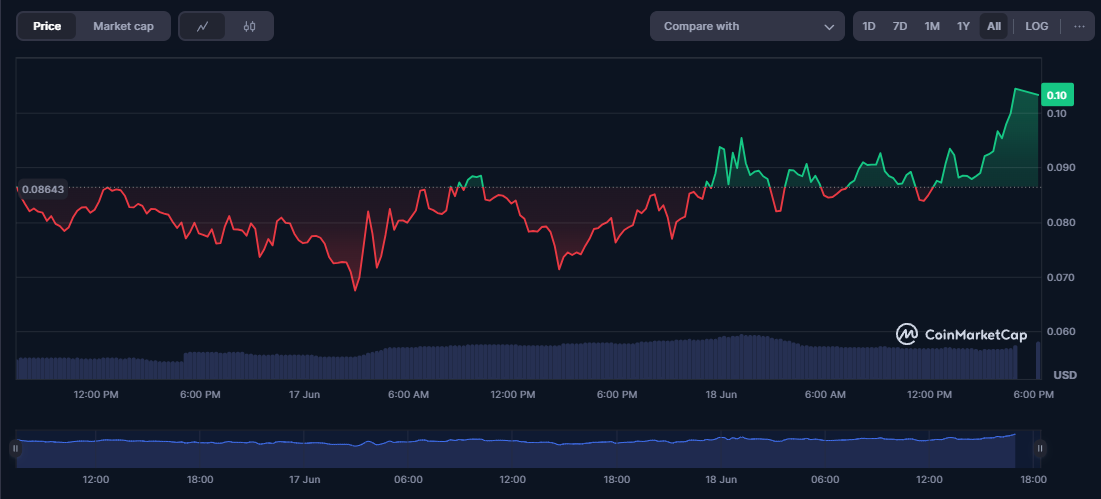Image resolution: width=1101 pixels, height=499 pixels.
Task: Open the Compare with dropdown
Action: click(747, 26)
